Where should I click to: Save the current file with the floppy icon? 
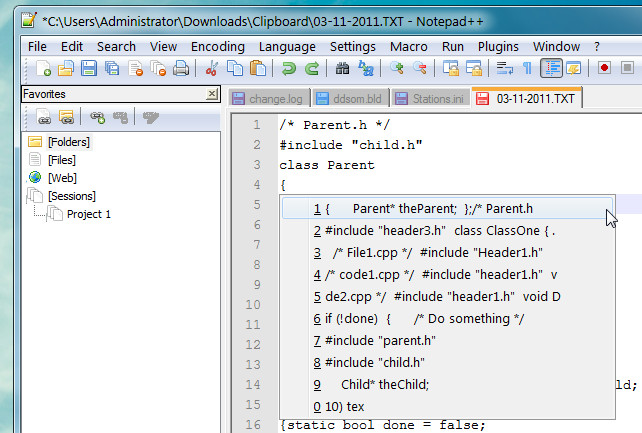(88, 68)
